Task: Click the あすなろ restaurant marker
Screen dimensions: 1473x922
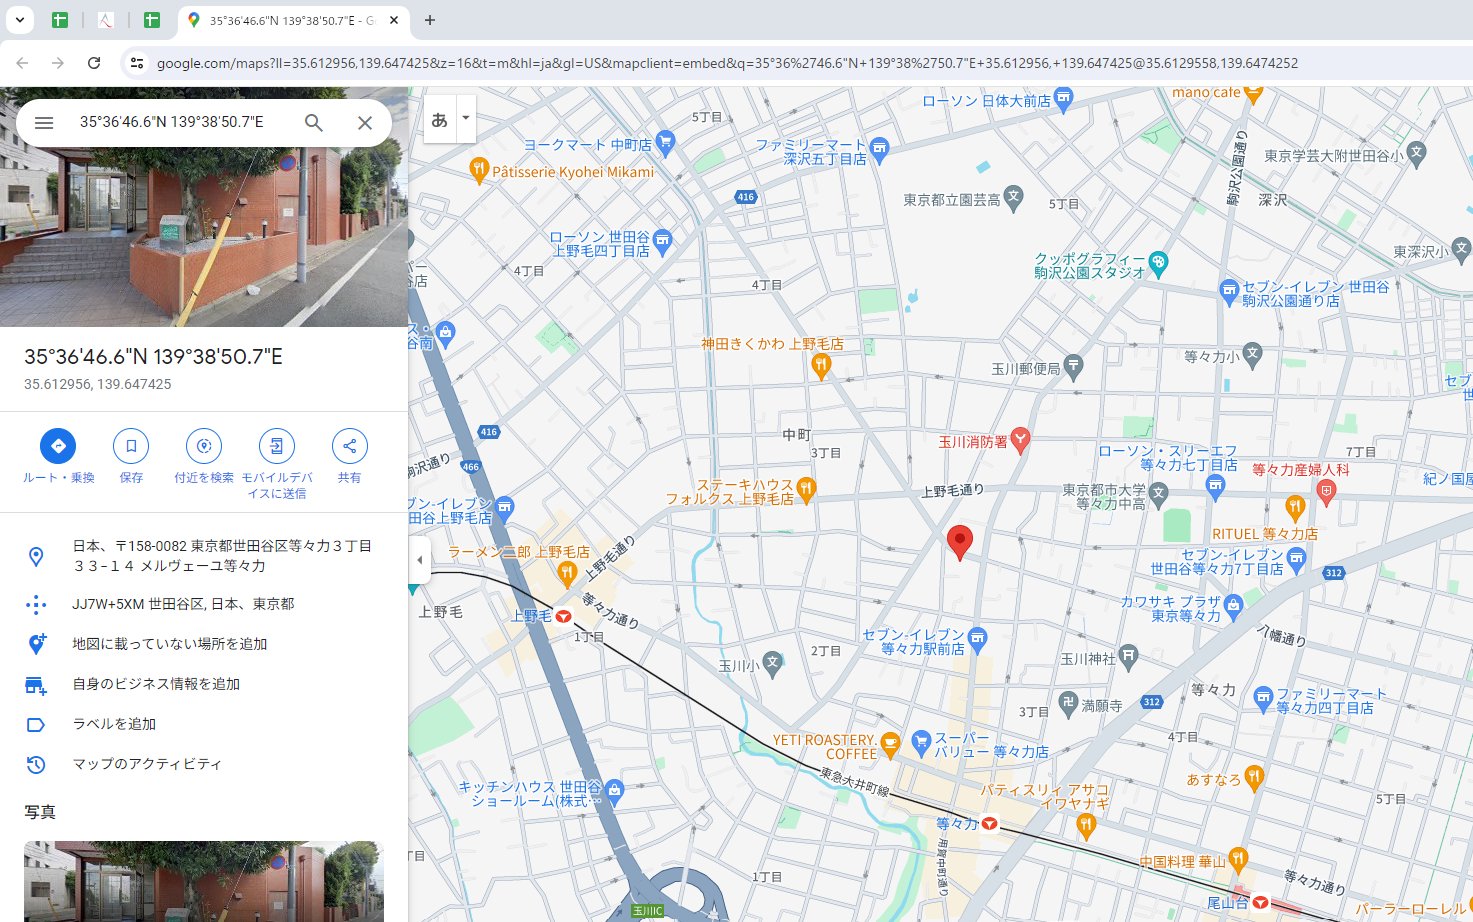Action: [x=1254, y=776]
